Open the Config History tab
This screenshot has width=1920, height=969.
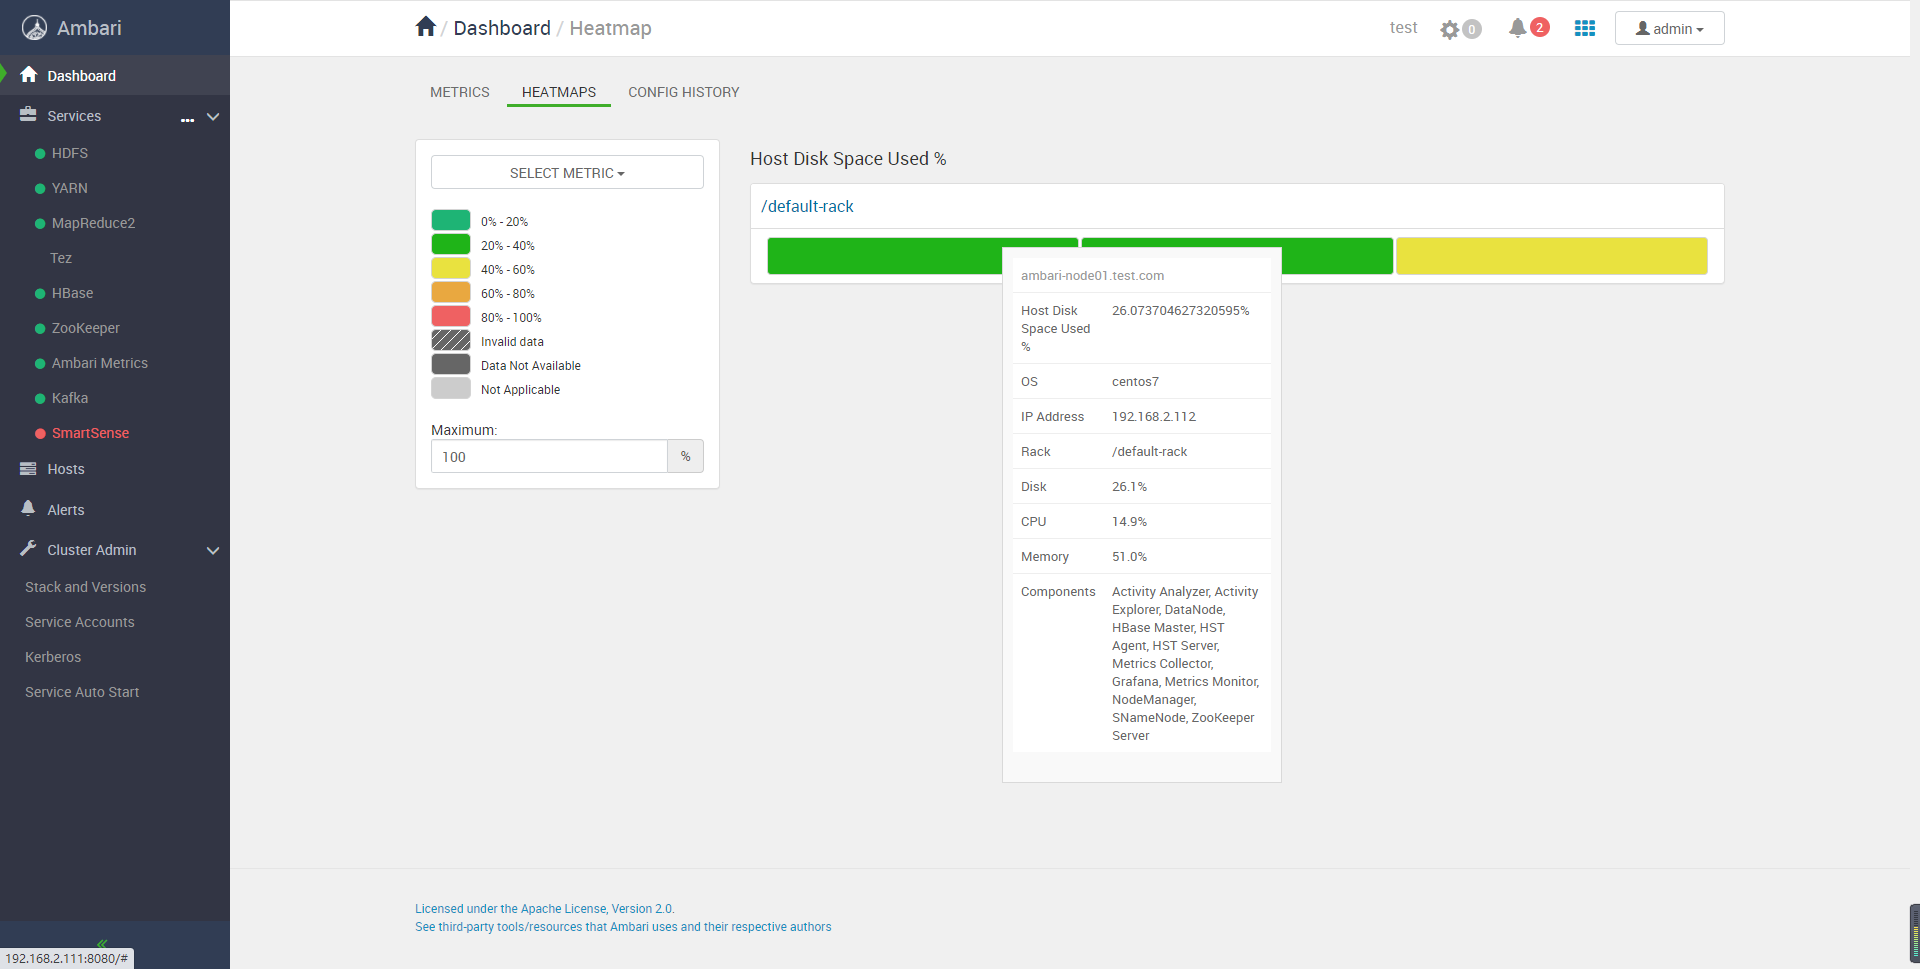tap(684, 92)
